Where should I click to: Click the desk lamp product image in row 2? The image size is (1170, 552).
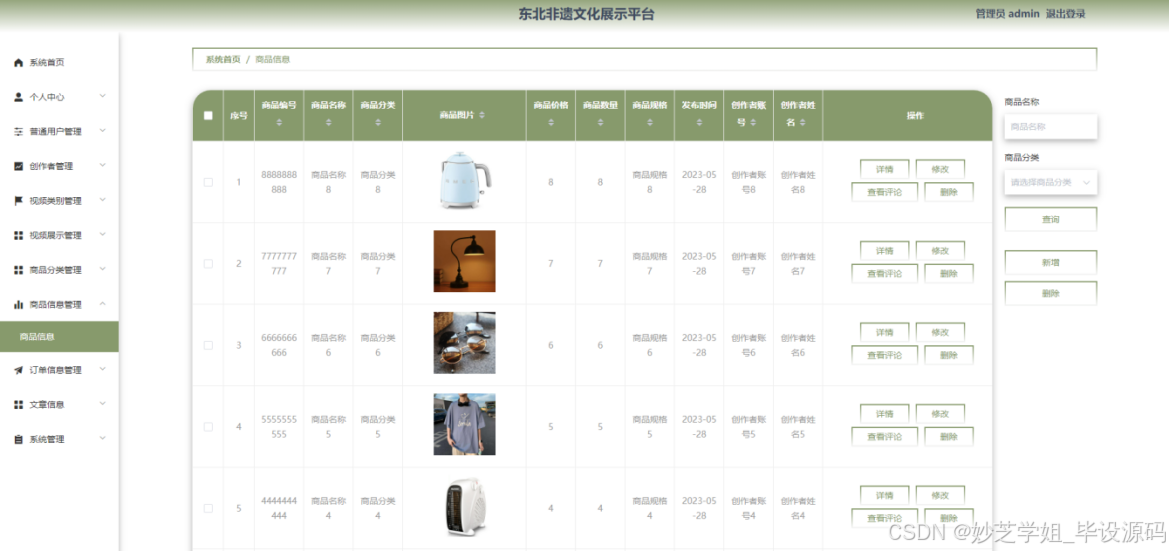pyautogui.click(x=464, y=261)
